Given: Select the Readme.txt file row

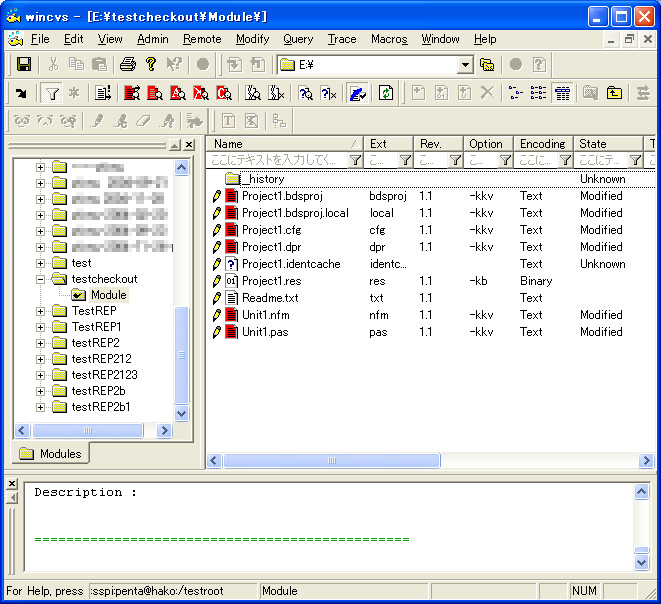Looking at the screenshot, I should click(x=430, y=298).
